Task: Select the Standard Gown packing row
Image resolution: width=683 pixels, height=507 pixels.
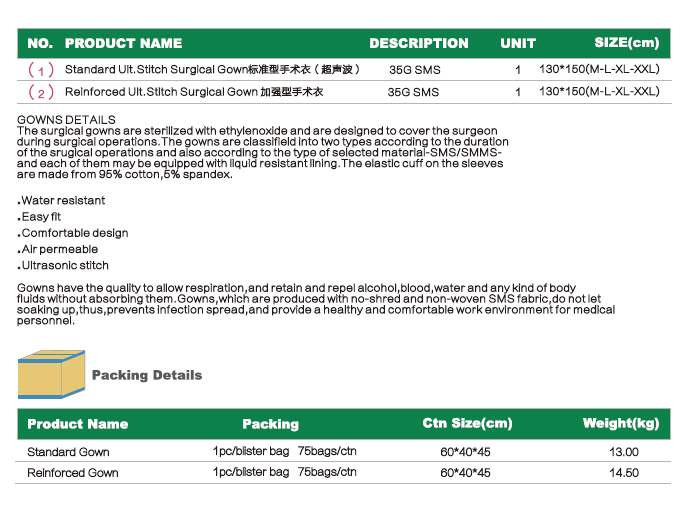Action: click(343, 451)
